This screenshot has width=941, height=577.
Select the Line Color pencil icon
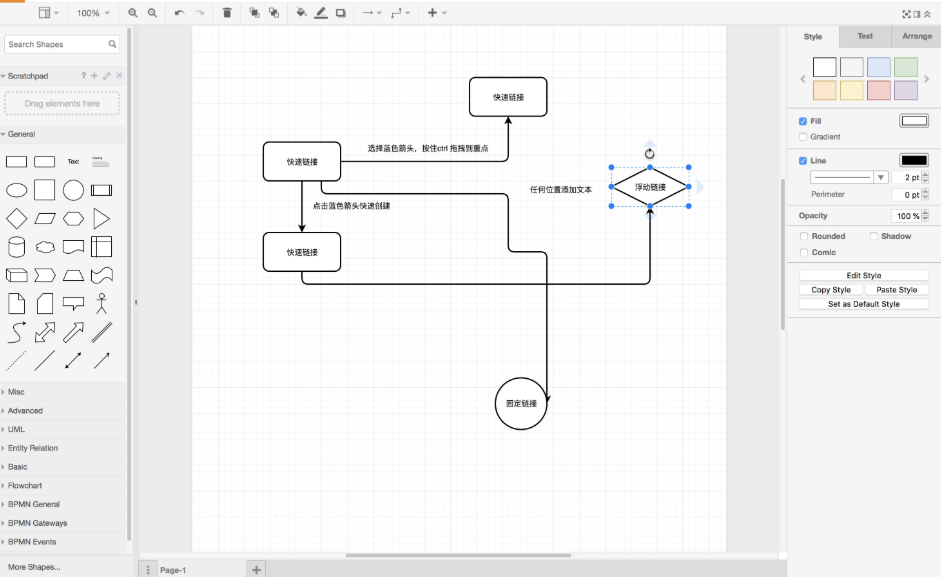coord(321,13)
